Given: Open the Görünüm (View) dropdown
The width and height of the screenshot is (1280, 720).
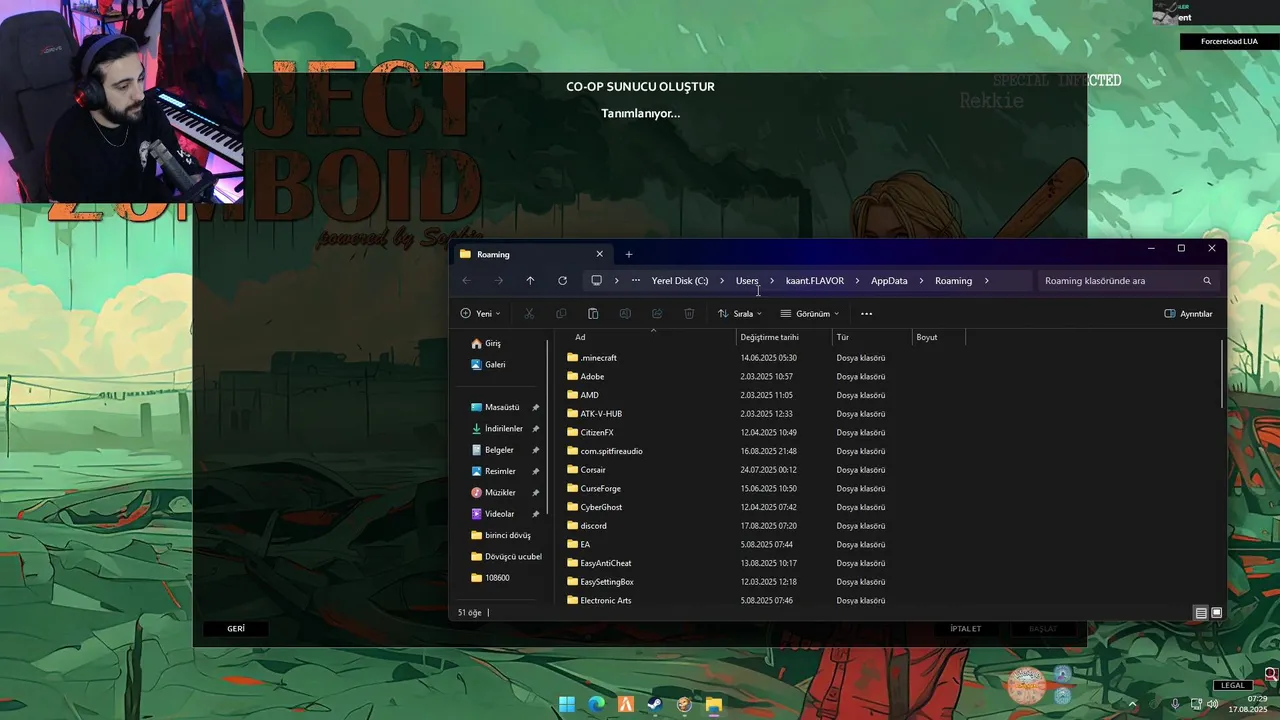Looking at the screenshot, I should click(x=810, y=314).
